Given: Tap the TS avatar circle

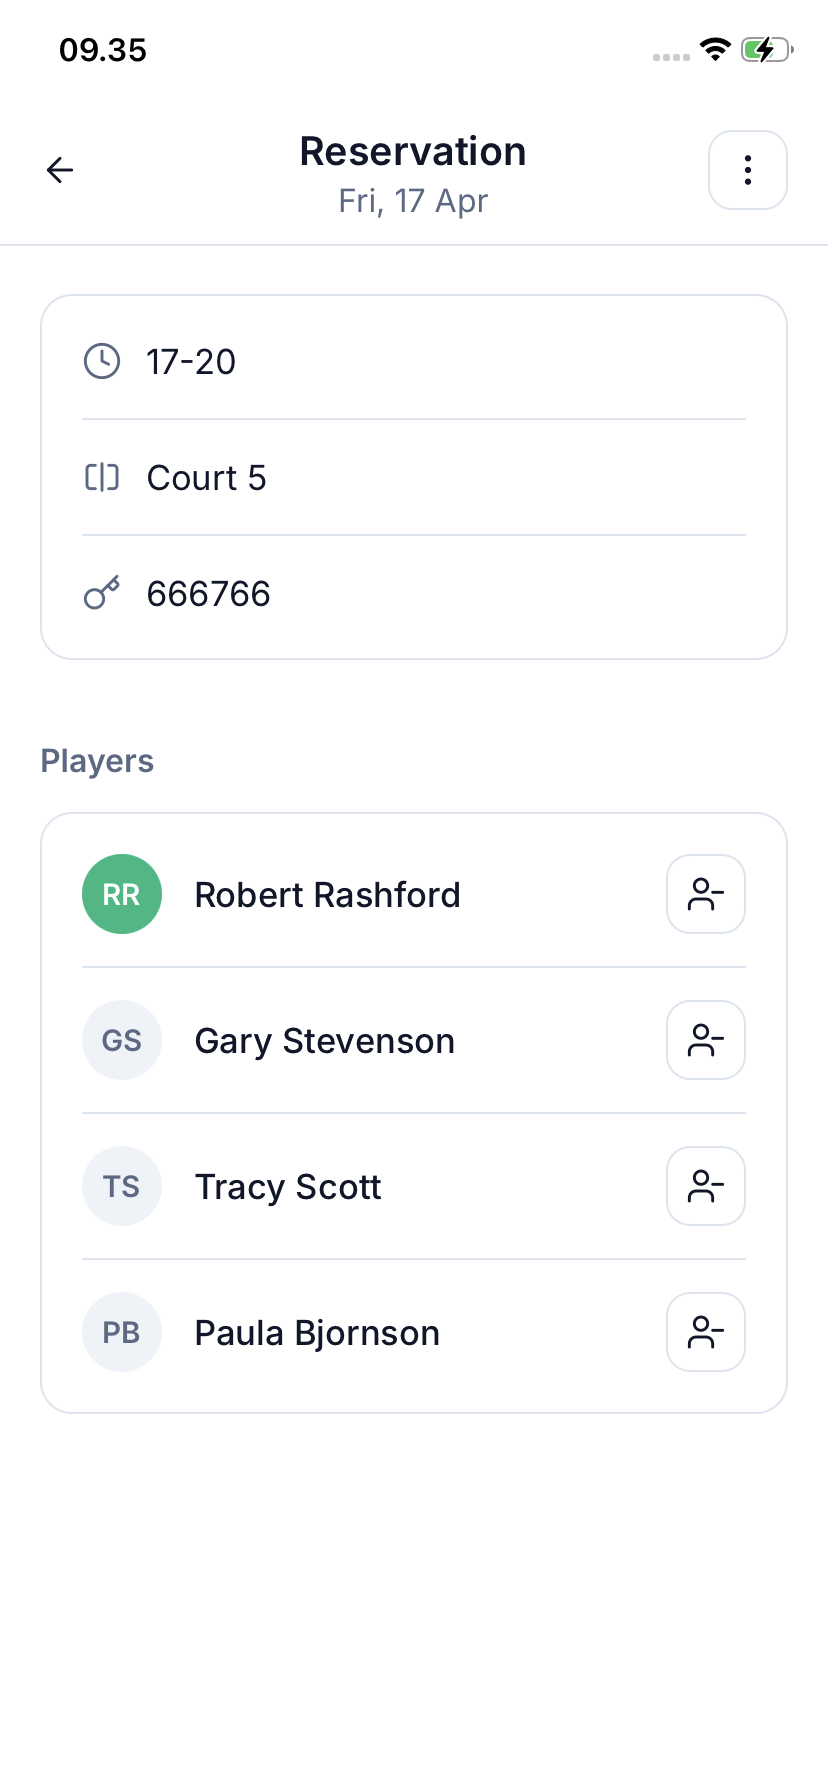Looking at the screenshot, I should point(122,1186).
